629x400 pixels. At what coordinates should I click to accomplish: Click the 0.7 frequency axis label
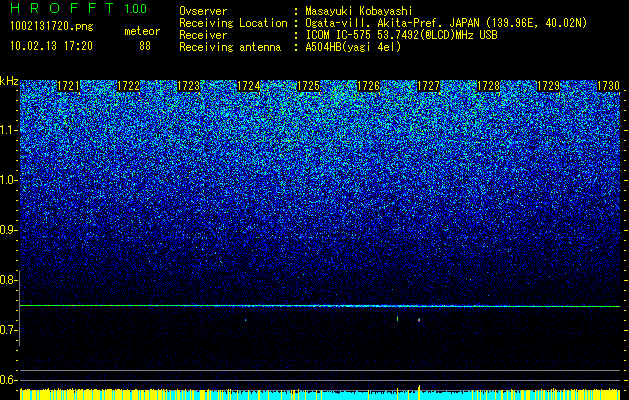pos(8,330)
